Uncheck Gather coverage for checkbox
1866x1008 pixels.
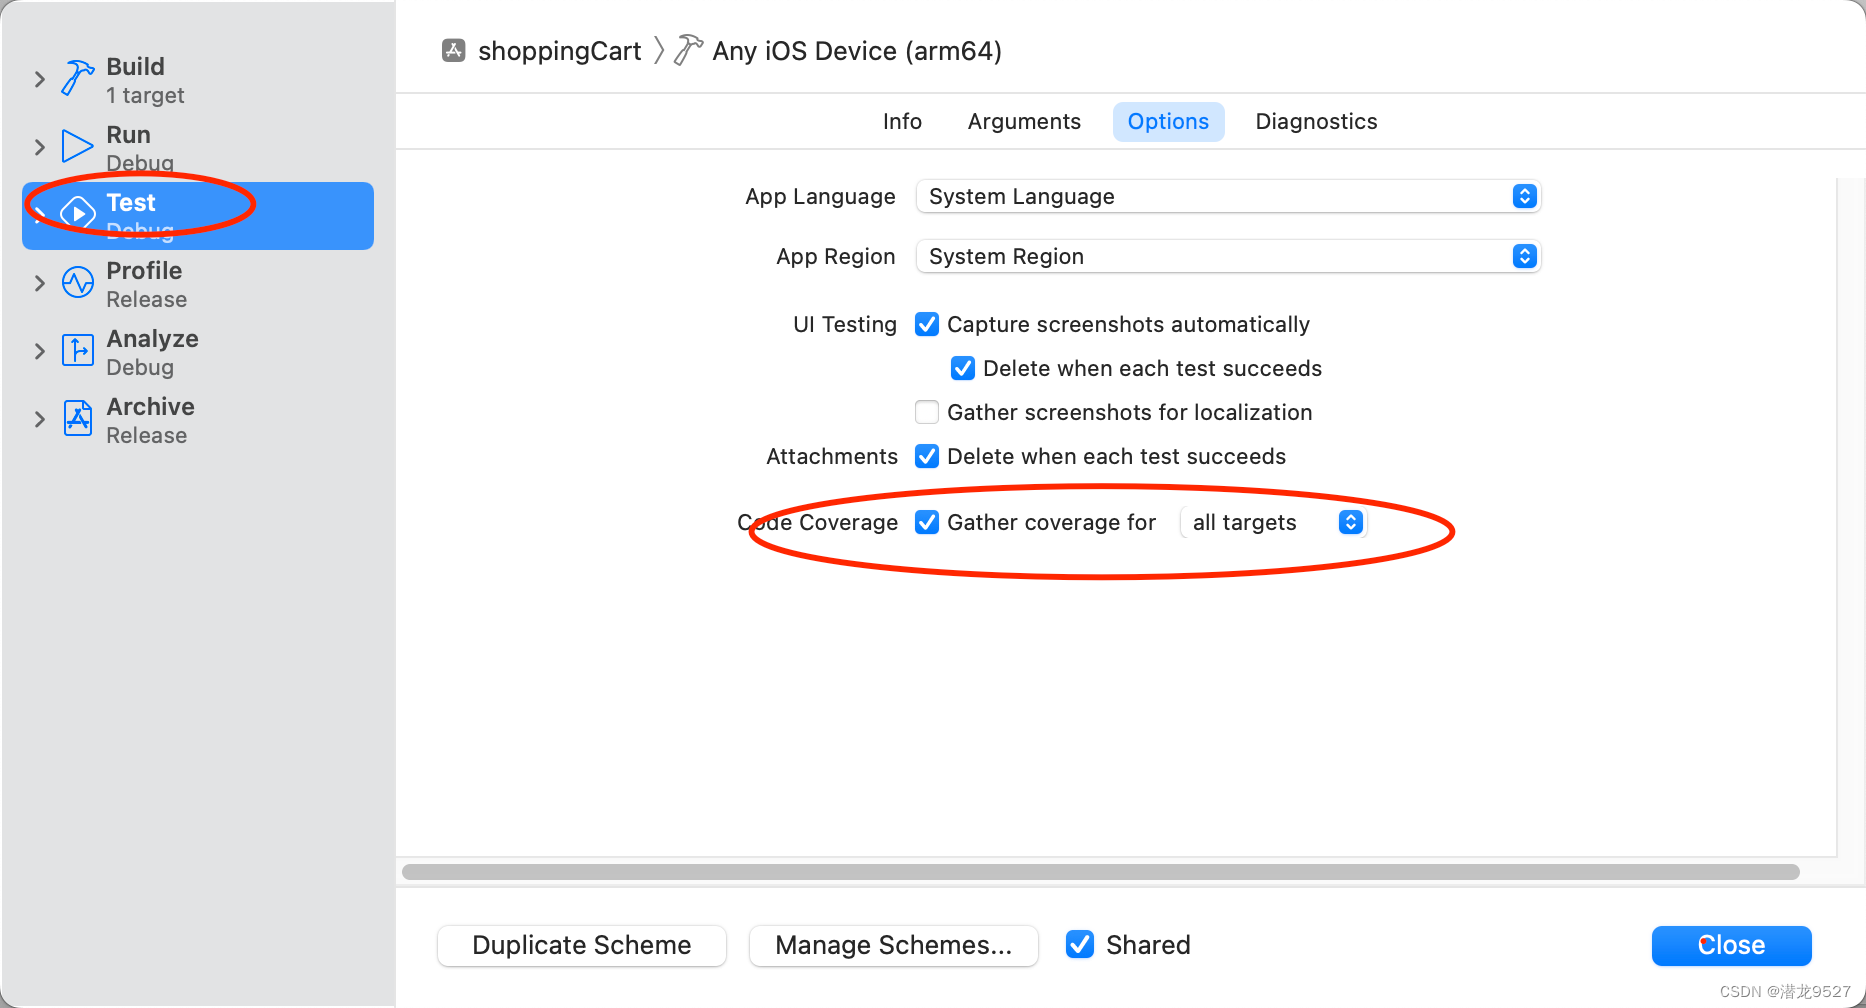pos(927,522)
